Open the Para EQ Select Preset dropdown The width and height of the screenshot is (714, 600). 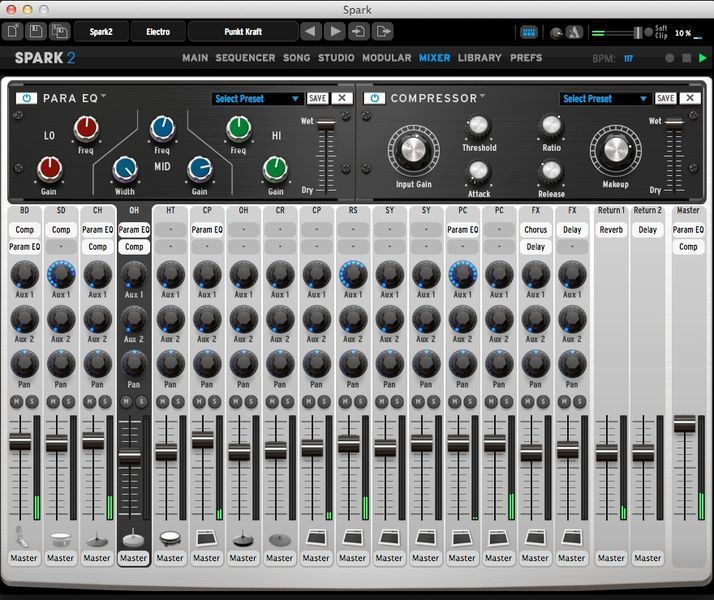pyautogui.click(x=257, y=99)
